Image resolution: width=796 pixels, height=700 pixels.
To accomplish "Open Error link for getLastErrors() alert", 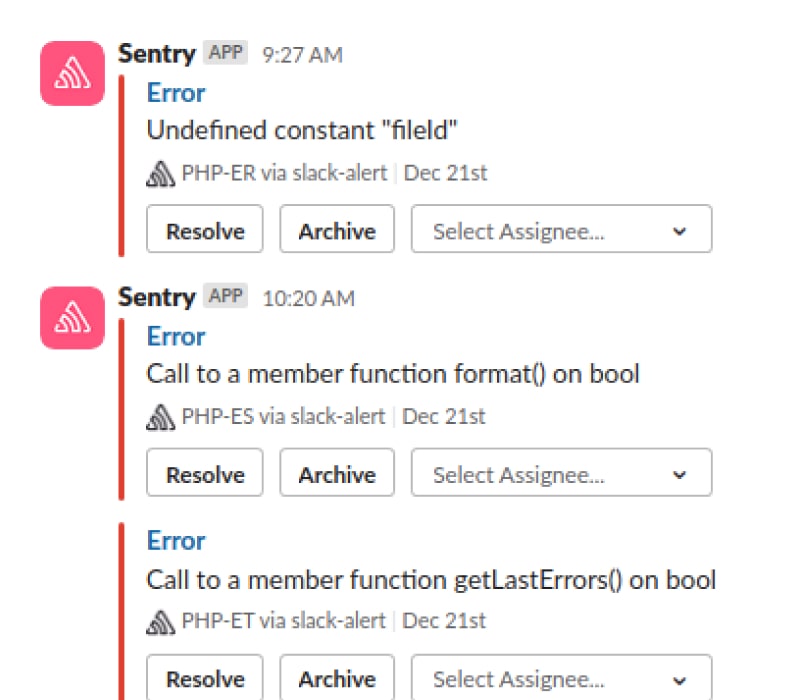I will [176, 541].
